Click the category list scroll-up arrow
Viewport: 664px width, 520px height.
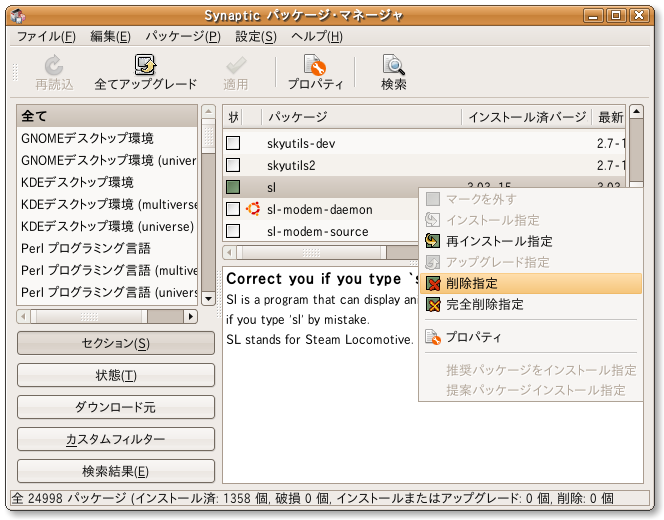coord(208,112)
